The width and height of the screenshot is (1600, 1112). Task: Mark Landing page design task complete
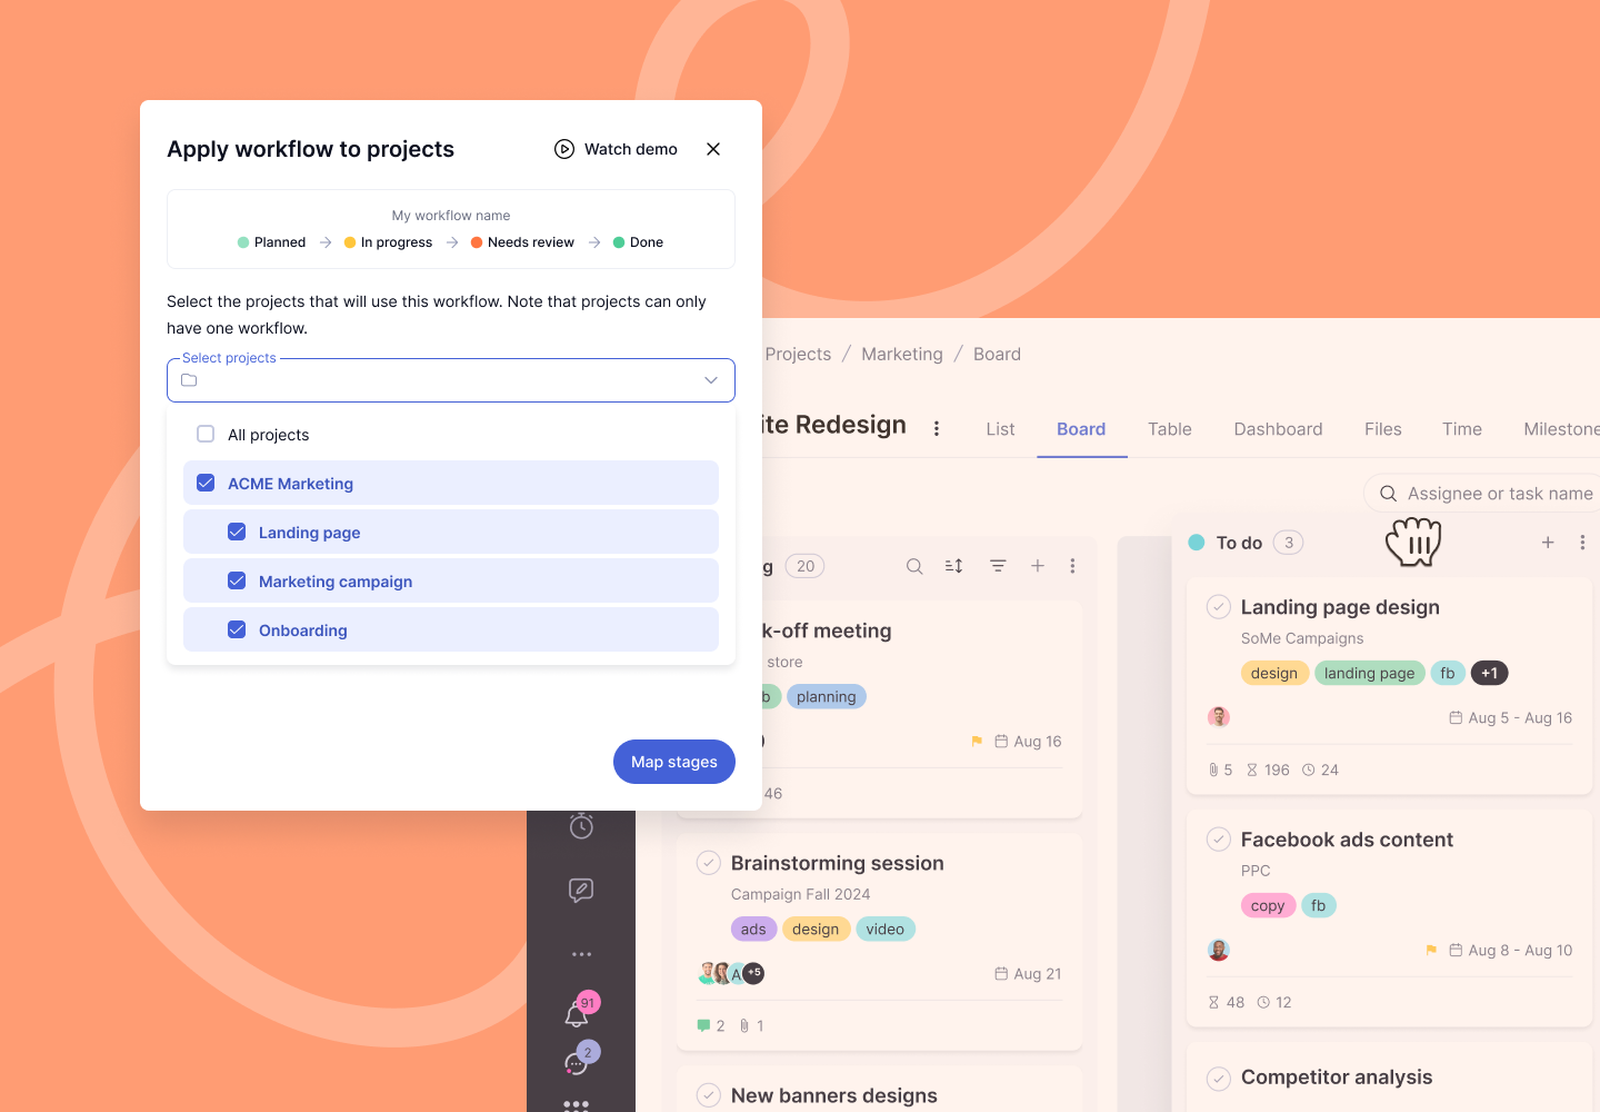point(1218,607)
